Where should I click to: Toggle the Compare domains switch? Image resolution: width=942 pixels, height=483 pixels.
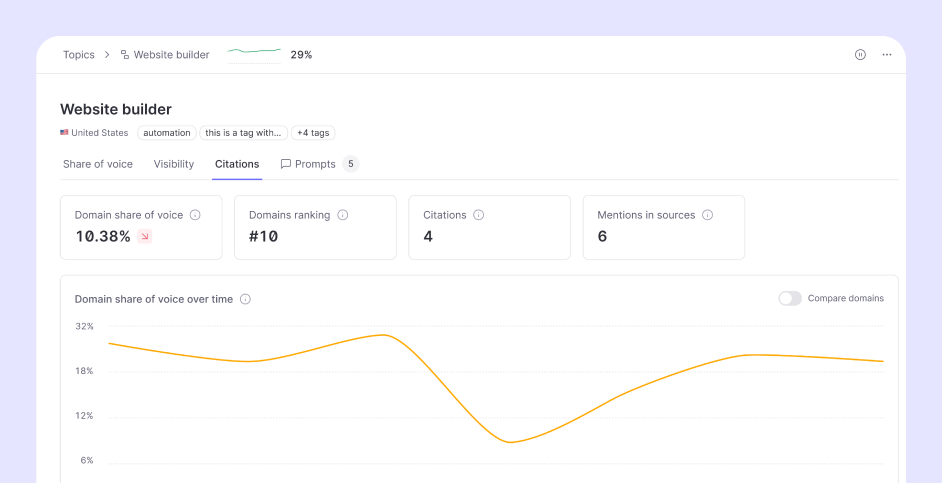coord(790,299)
